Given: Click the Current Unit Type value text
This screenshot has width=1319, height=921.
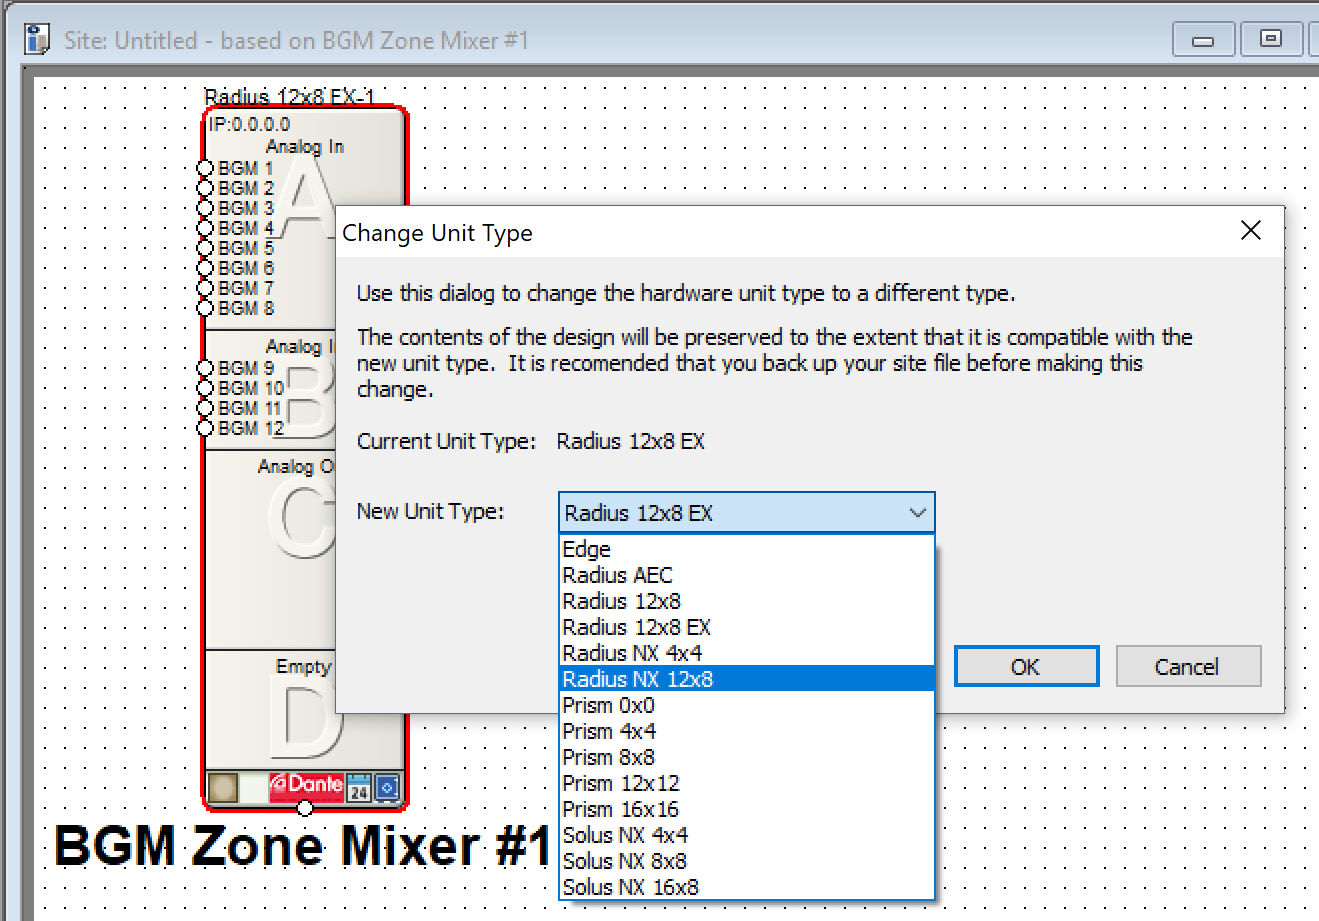Looking at the screenshot, I should [631, 441].
